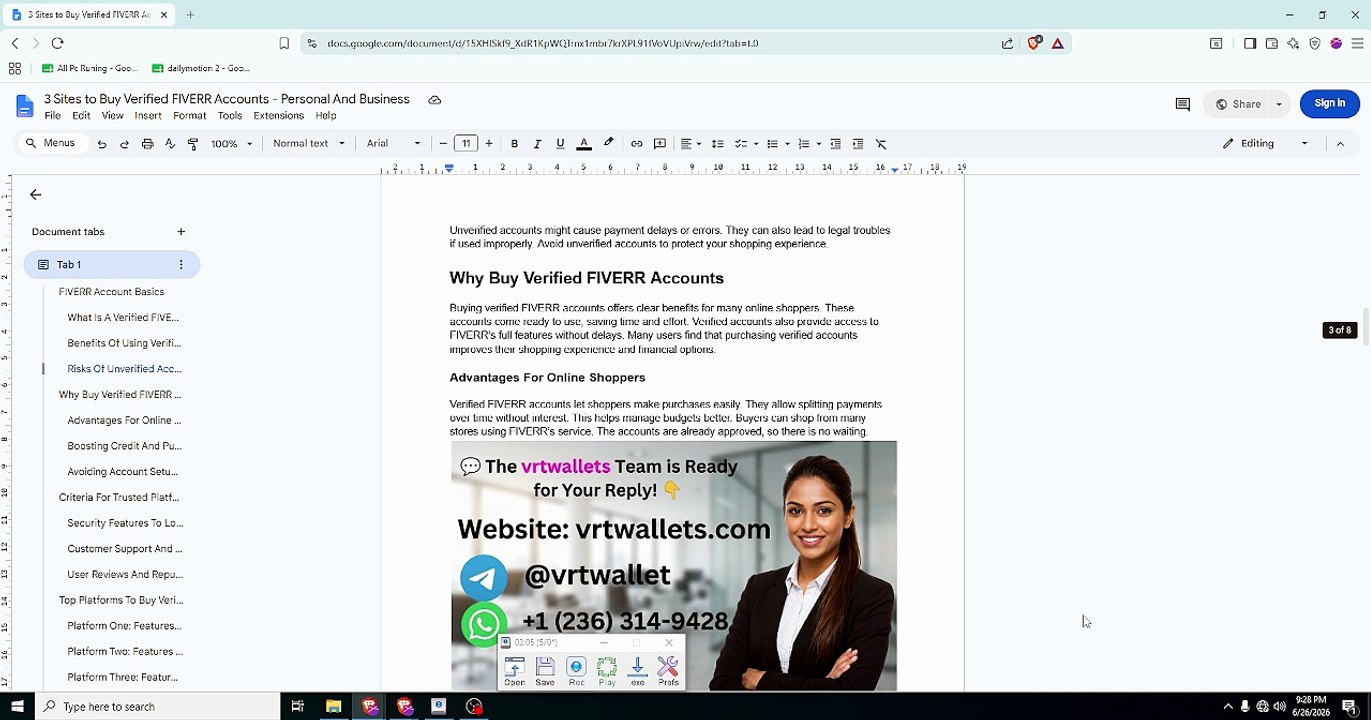
Task: Open the Insert menu
Action: click(148, 116)
